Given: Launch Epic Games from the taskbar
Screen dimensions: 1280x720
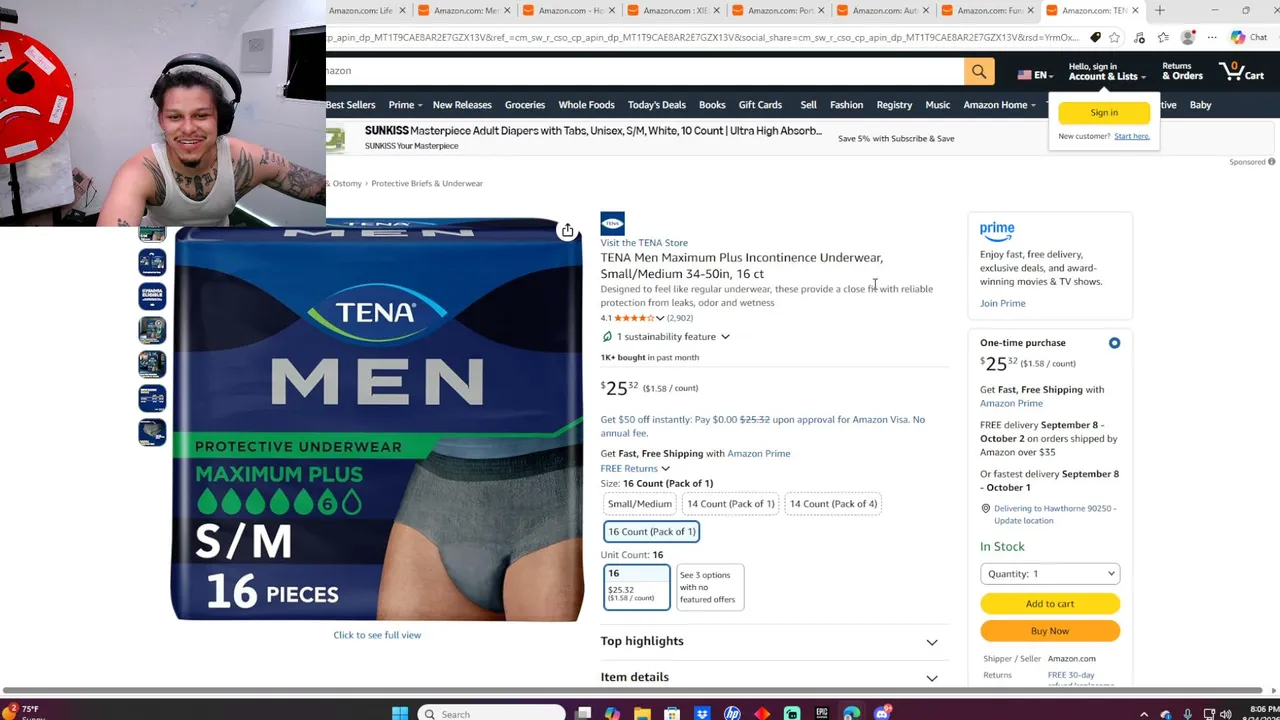Looking at the screenshot, I should 822,713.
